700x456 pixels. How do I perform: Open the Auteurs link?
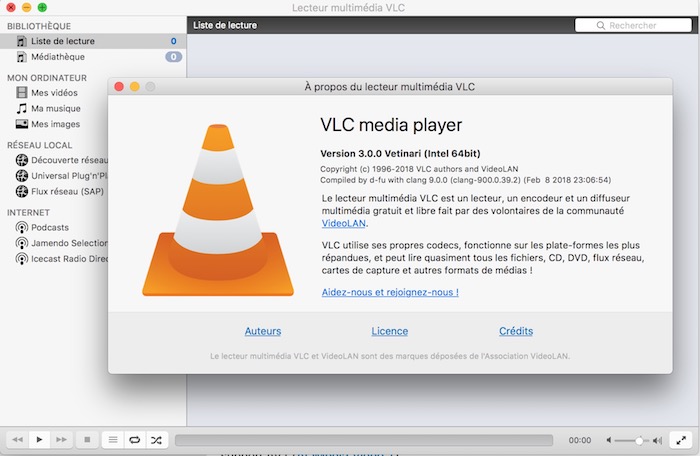pos(263,331)
